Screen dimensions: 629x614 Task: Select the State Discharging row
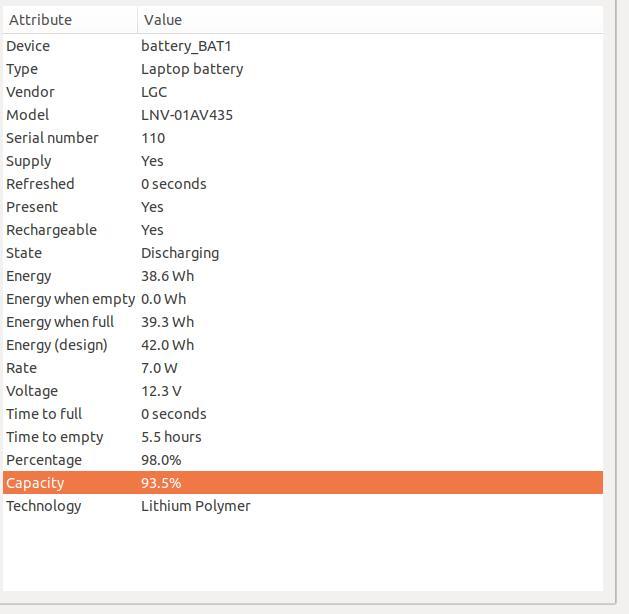(x=303, y=253)
